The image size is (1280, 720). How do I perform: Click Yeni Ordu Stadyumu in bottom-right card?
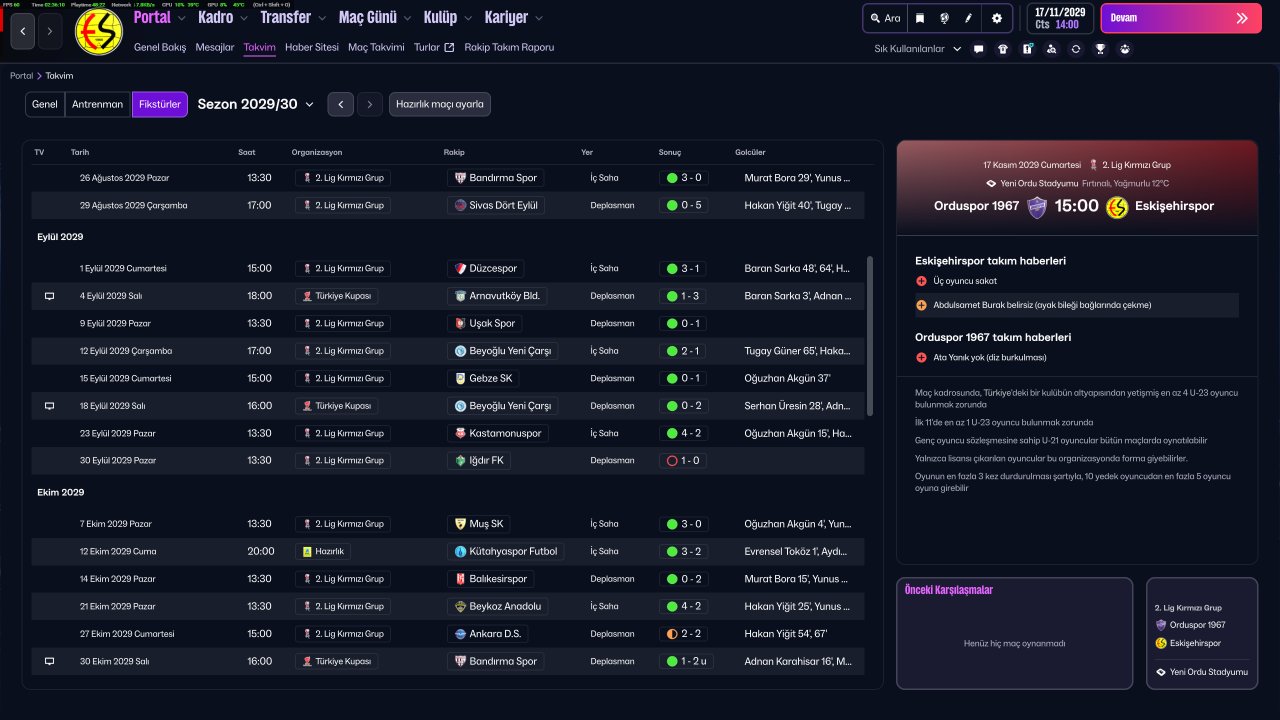point(1201,672)
